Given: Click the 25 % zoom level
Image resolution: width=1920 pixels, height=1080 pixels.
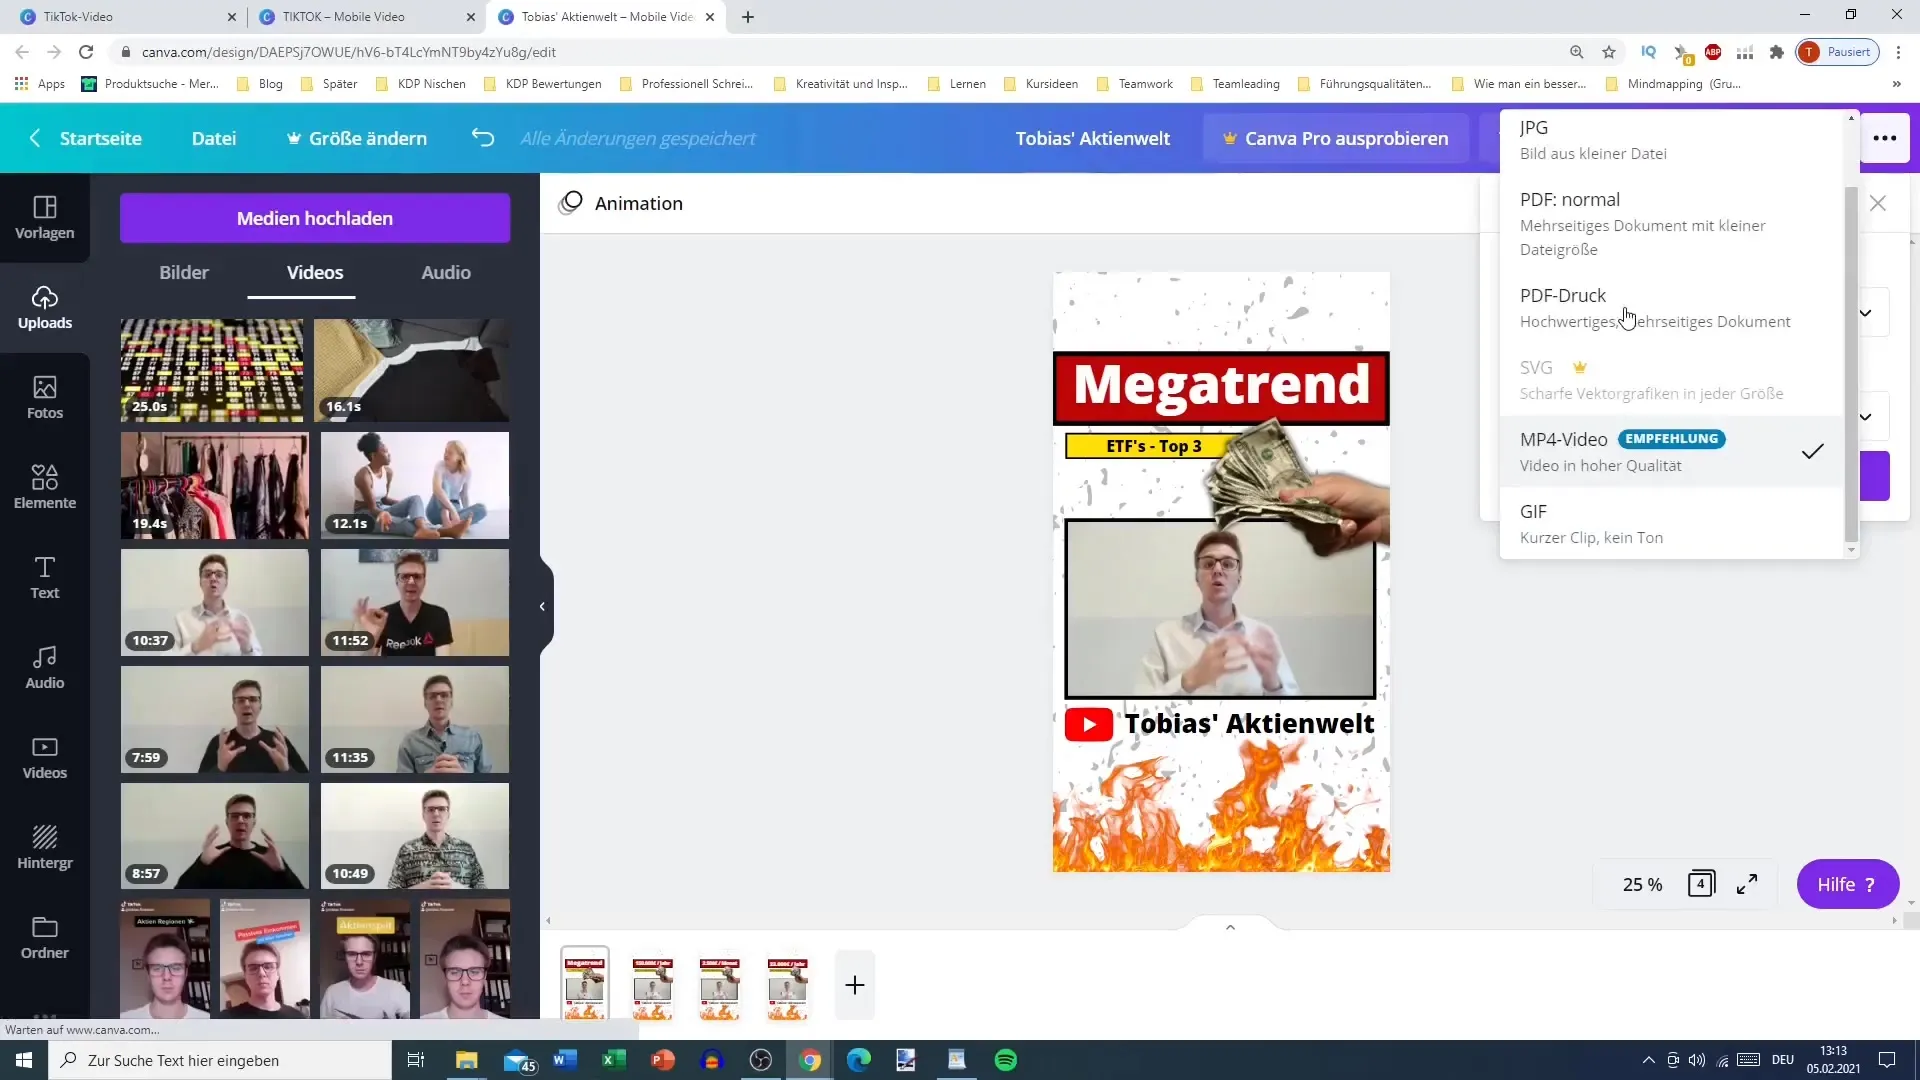Looking at the screenshot, I should click(x=1642, y=884).
